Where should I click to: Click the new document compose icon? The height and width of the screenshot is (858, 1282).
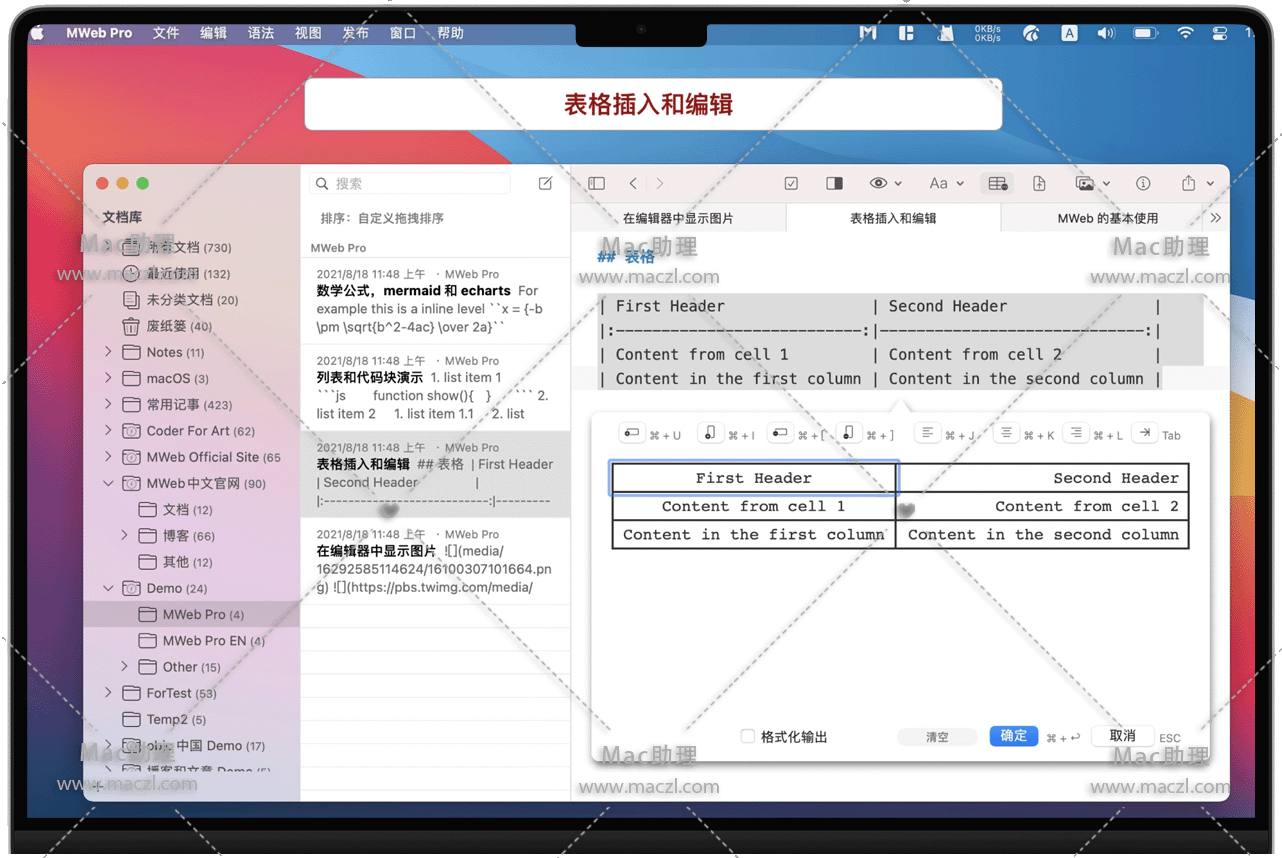point(545,184)
